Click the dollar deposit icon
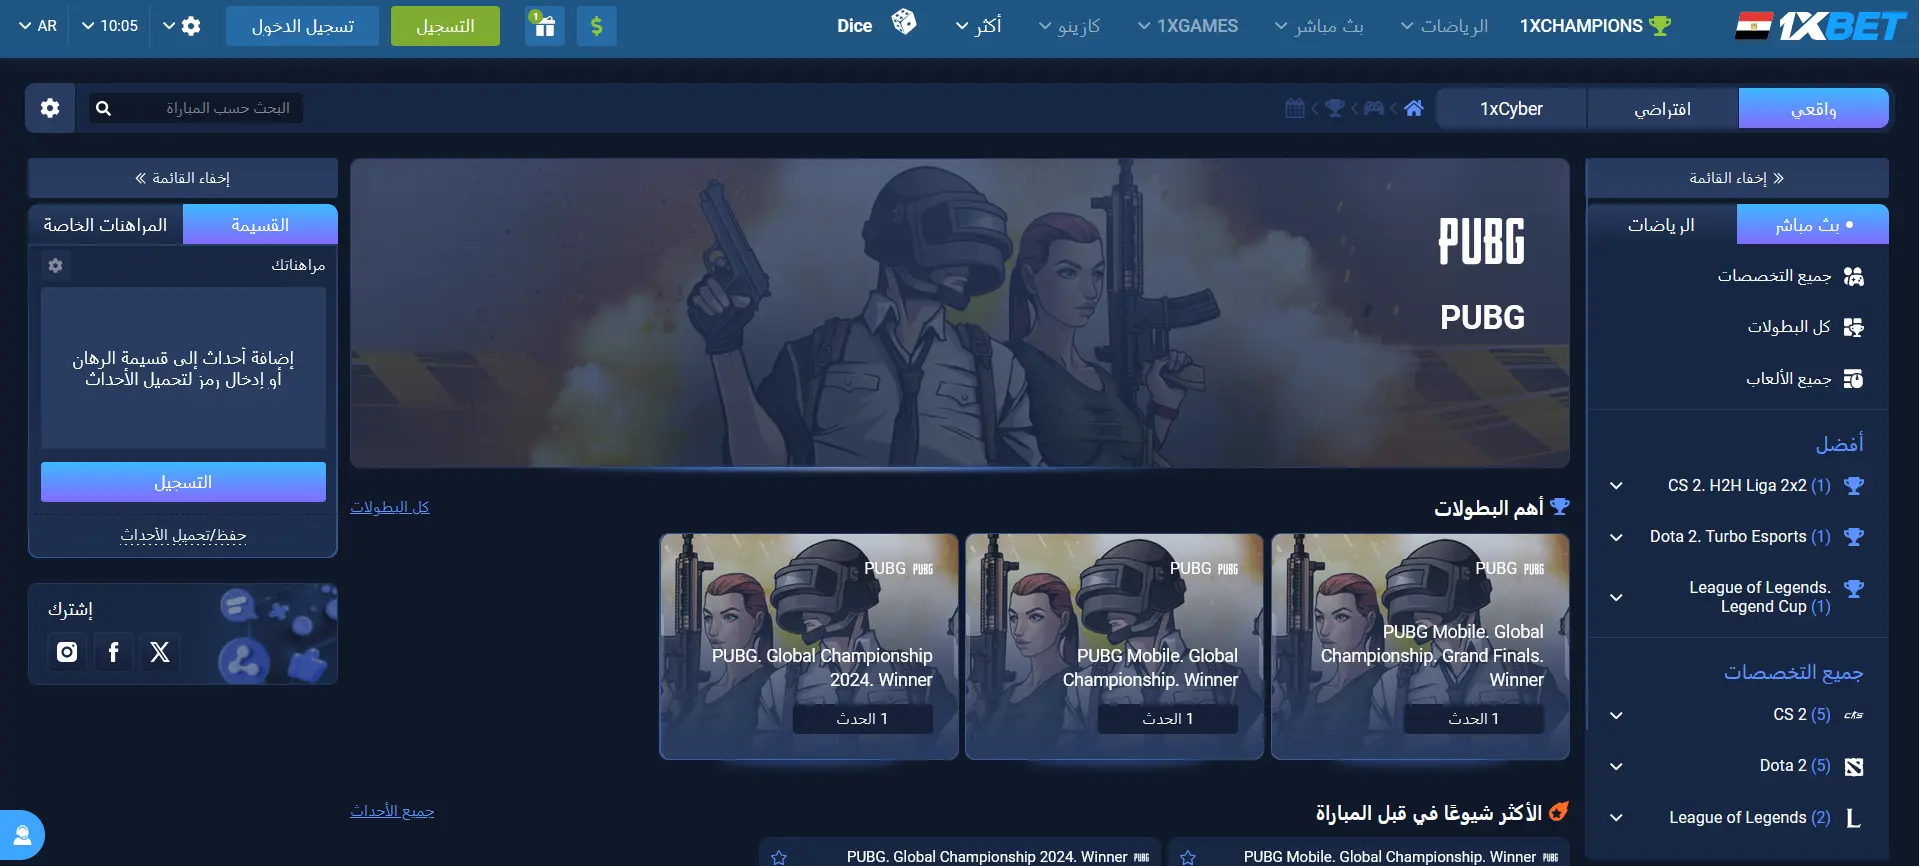Image resolution: width=1919 pixels, height=866 pixels. 597,26
